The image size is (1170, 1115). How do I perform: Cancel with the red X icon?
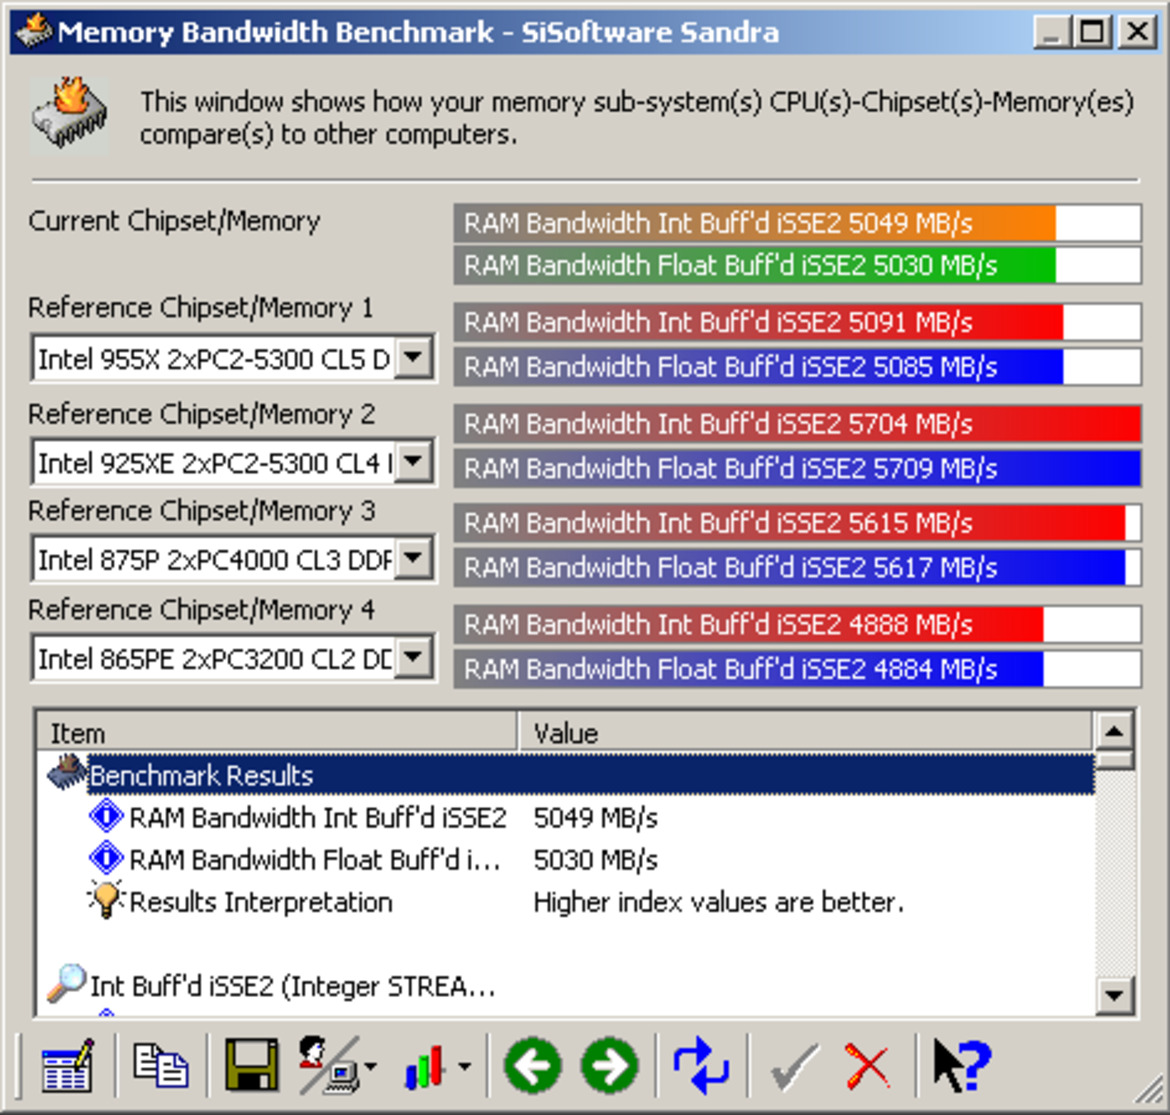click(867, 1066)
